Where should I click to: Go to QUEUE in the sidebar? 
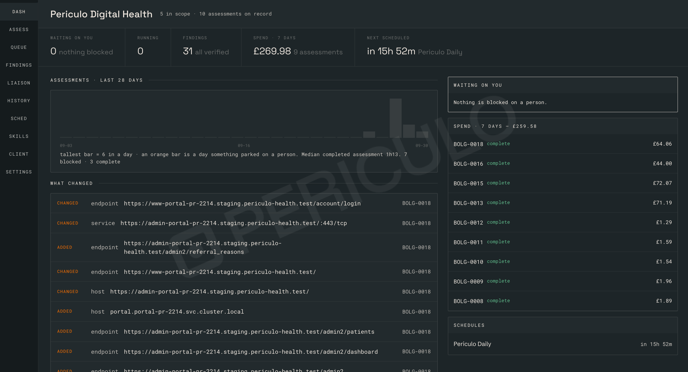pyautogui.click(x=19, y=47)
